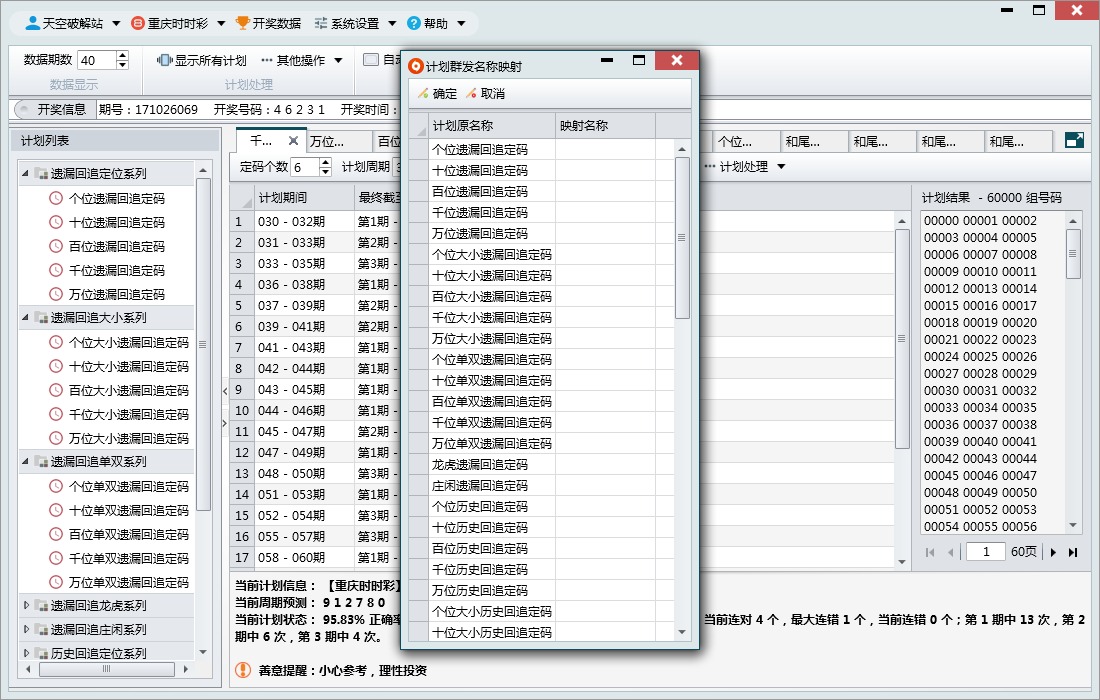Increase 定码个数 with the up stepper
Viewport: 1100px width, 700px height.
click(x=325, y=162)
